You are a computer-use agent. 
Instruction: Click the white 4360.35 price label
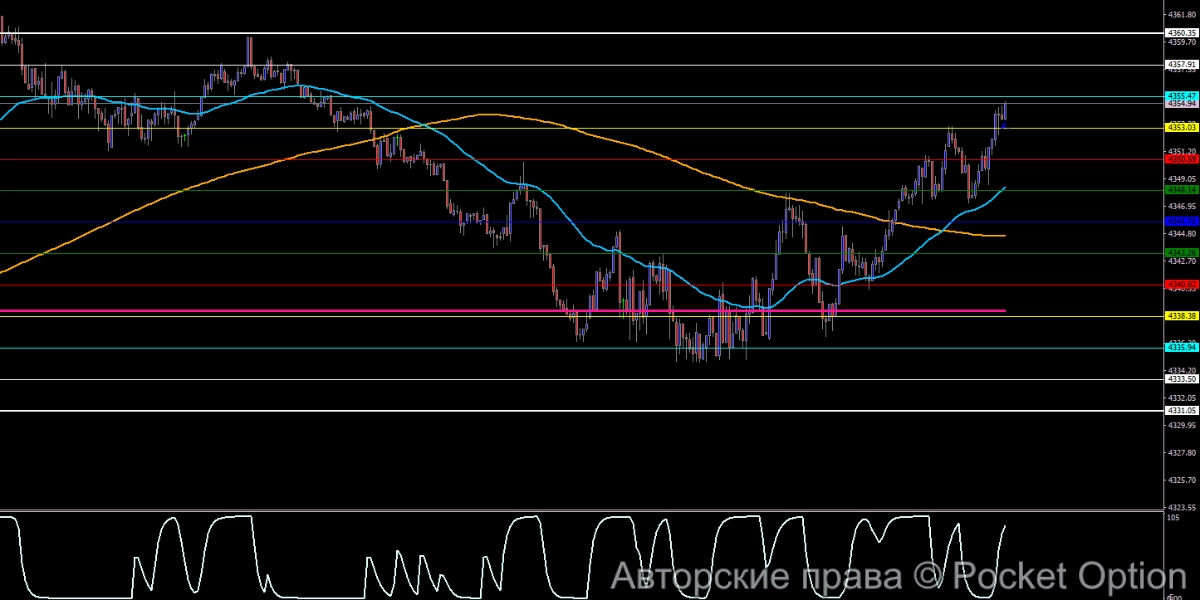click(x=1181, y=33)
